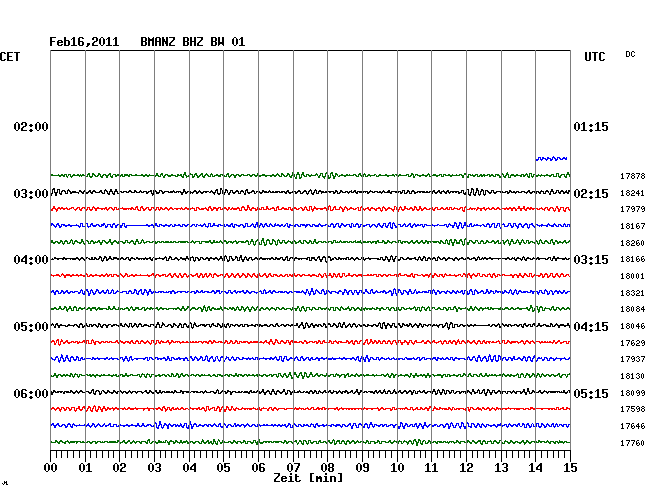Click the 12 minute axis label

coord(466,468)
